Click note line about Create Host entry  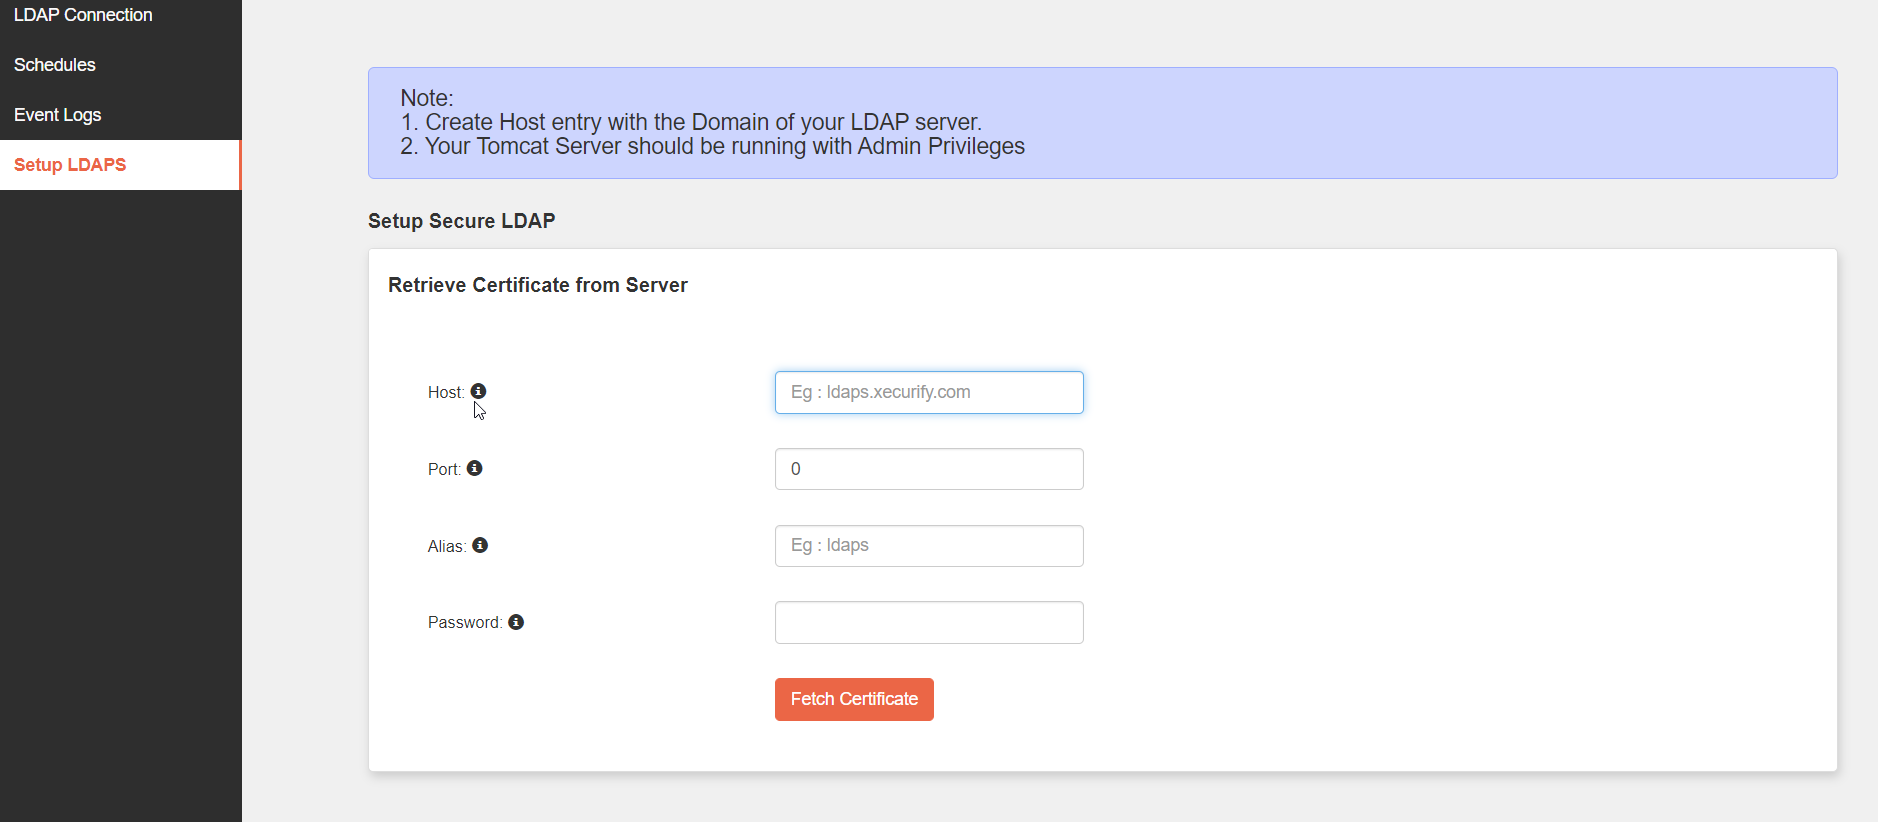[x=691, y=122]
